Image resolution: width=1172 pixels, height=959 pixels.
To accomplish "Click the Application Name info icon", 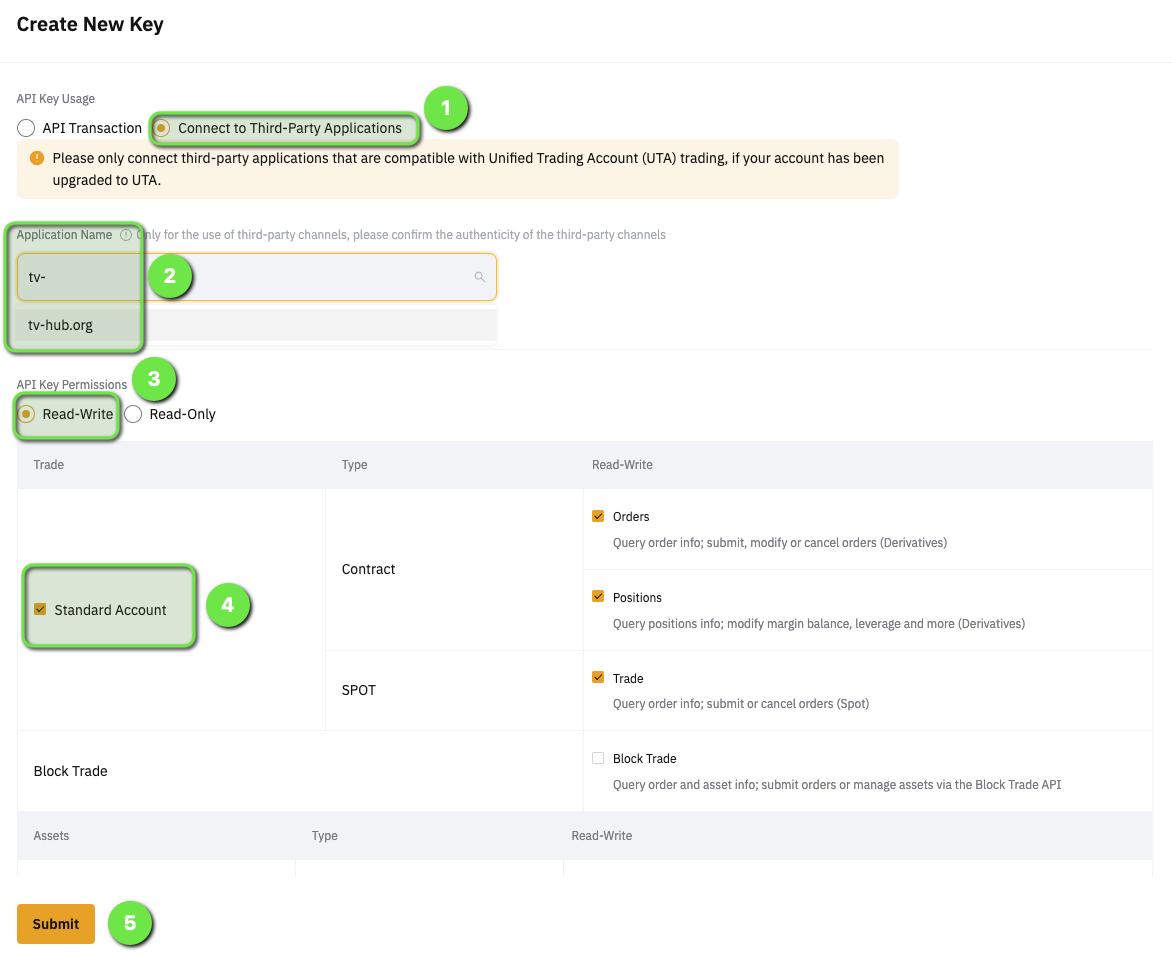I will [126, 235].
